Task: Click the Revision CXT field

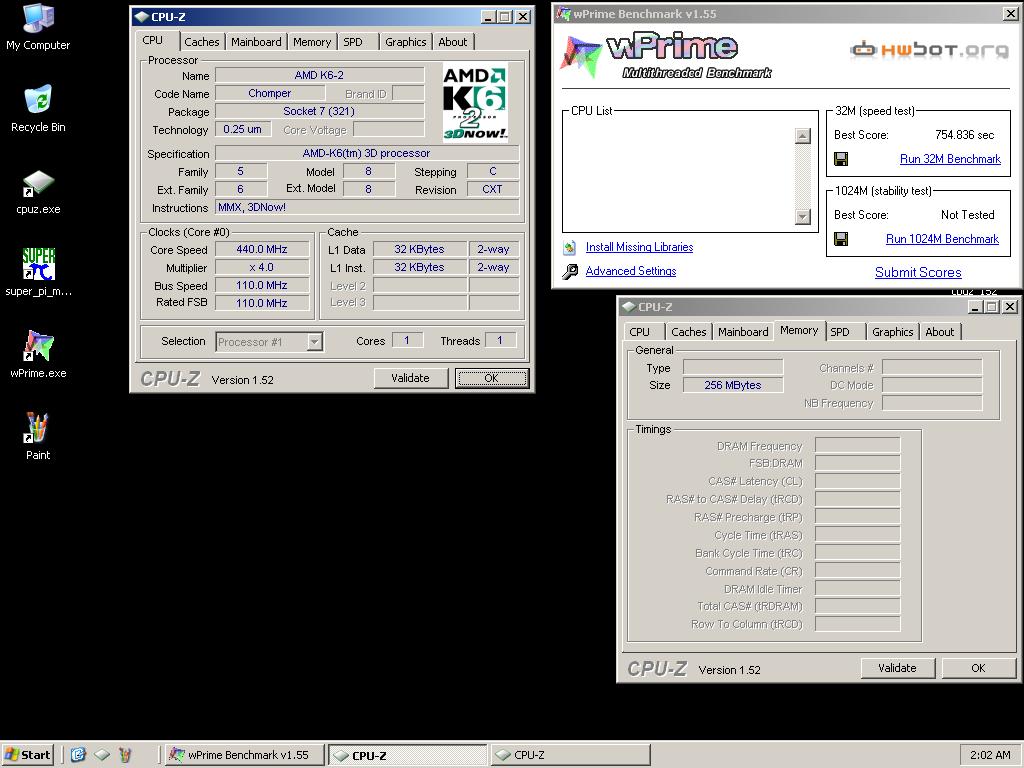Action: tap(492, 189)
